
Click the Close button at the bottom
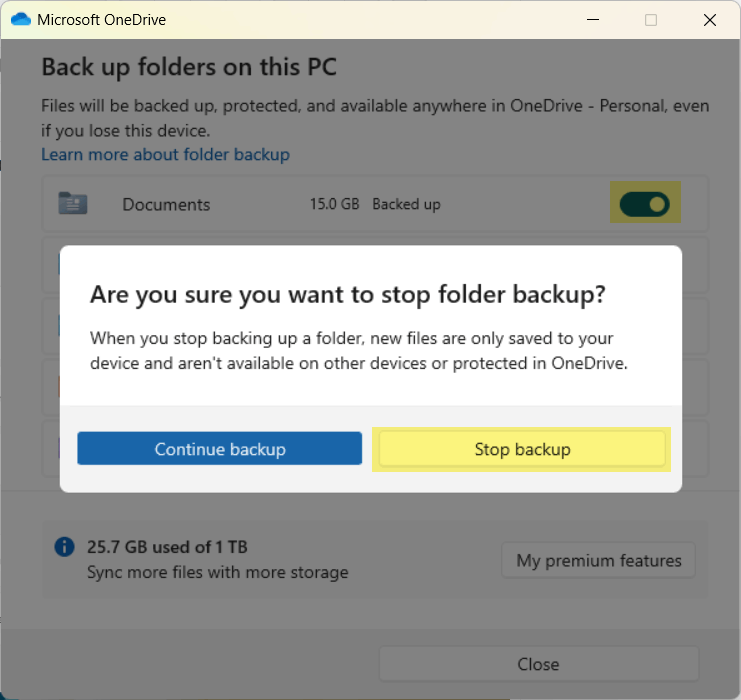click(538, 664)
